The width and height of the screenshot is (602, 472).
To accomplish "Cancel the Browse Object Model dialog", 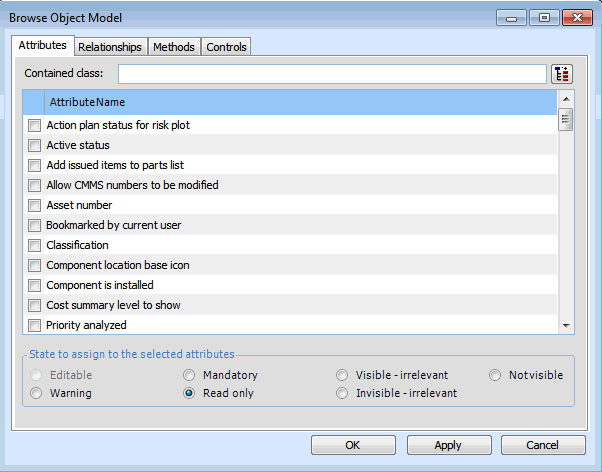I will pyautogui.click(x=543, y=445).
